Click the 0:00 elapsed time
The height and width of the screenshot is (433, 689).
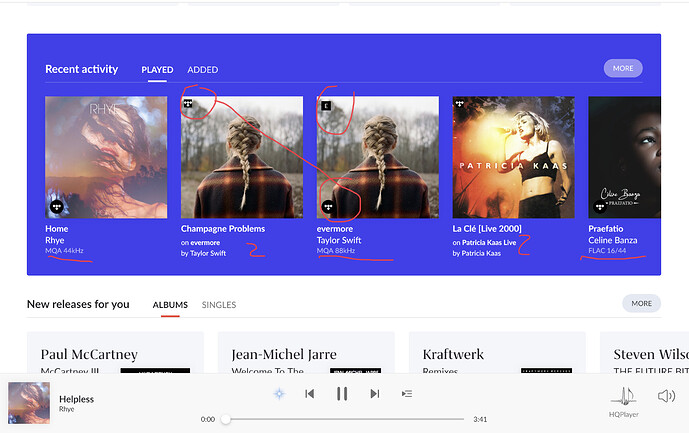(x=208, y=419)
